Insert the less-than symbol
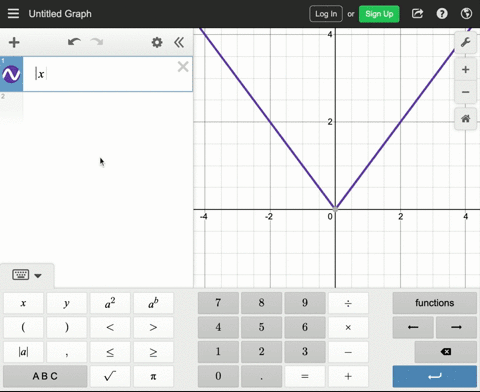Image resolution: width=480 pixels, height=392 pixels. point(110,327)
